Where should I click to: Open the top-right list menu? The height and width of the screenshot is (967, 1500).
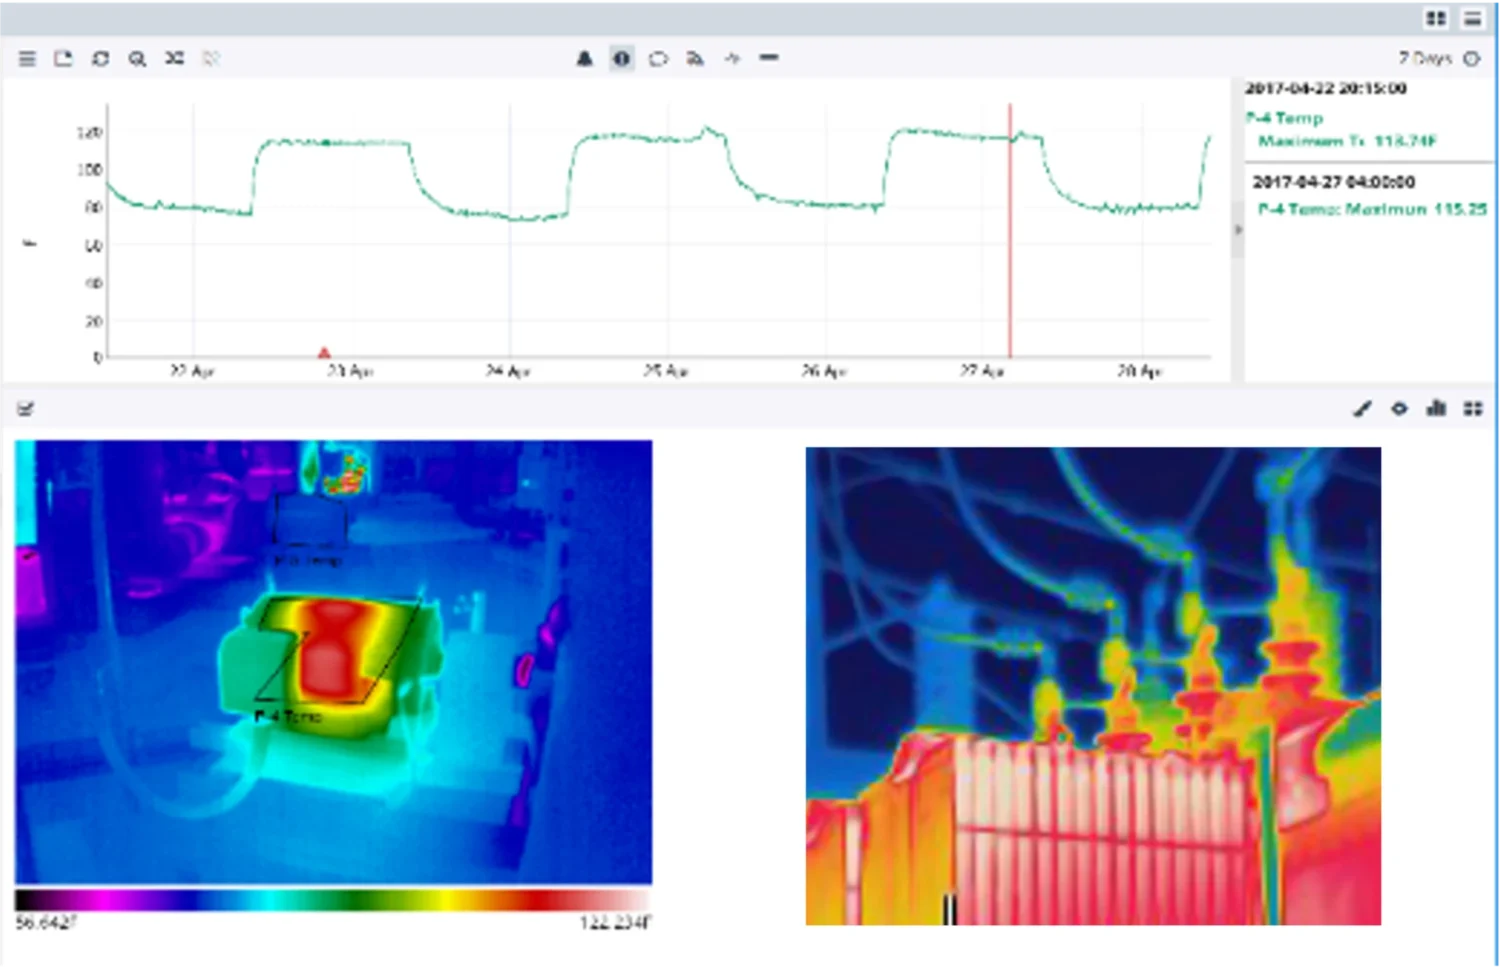click(x=1473, y=19)
